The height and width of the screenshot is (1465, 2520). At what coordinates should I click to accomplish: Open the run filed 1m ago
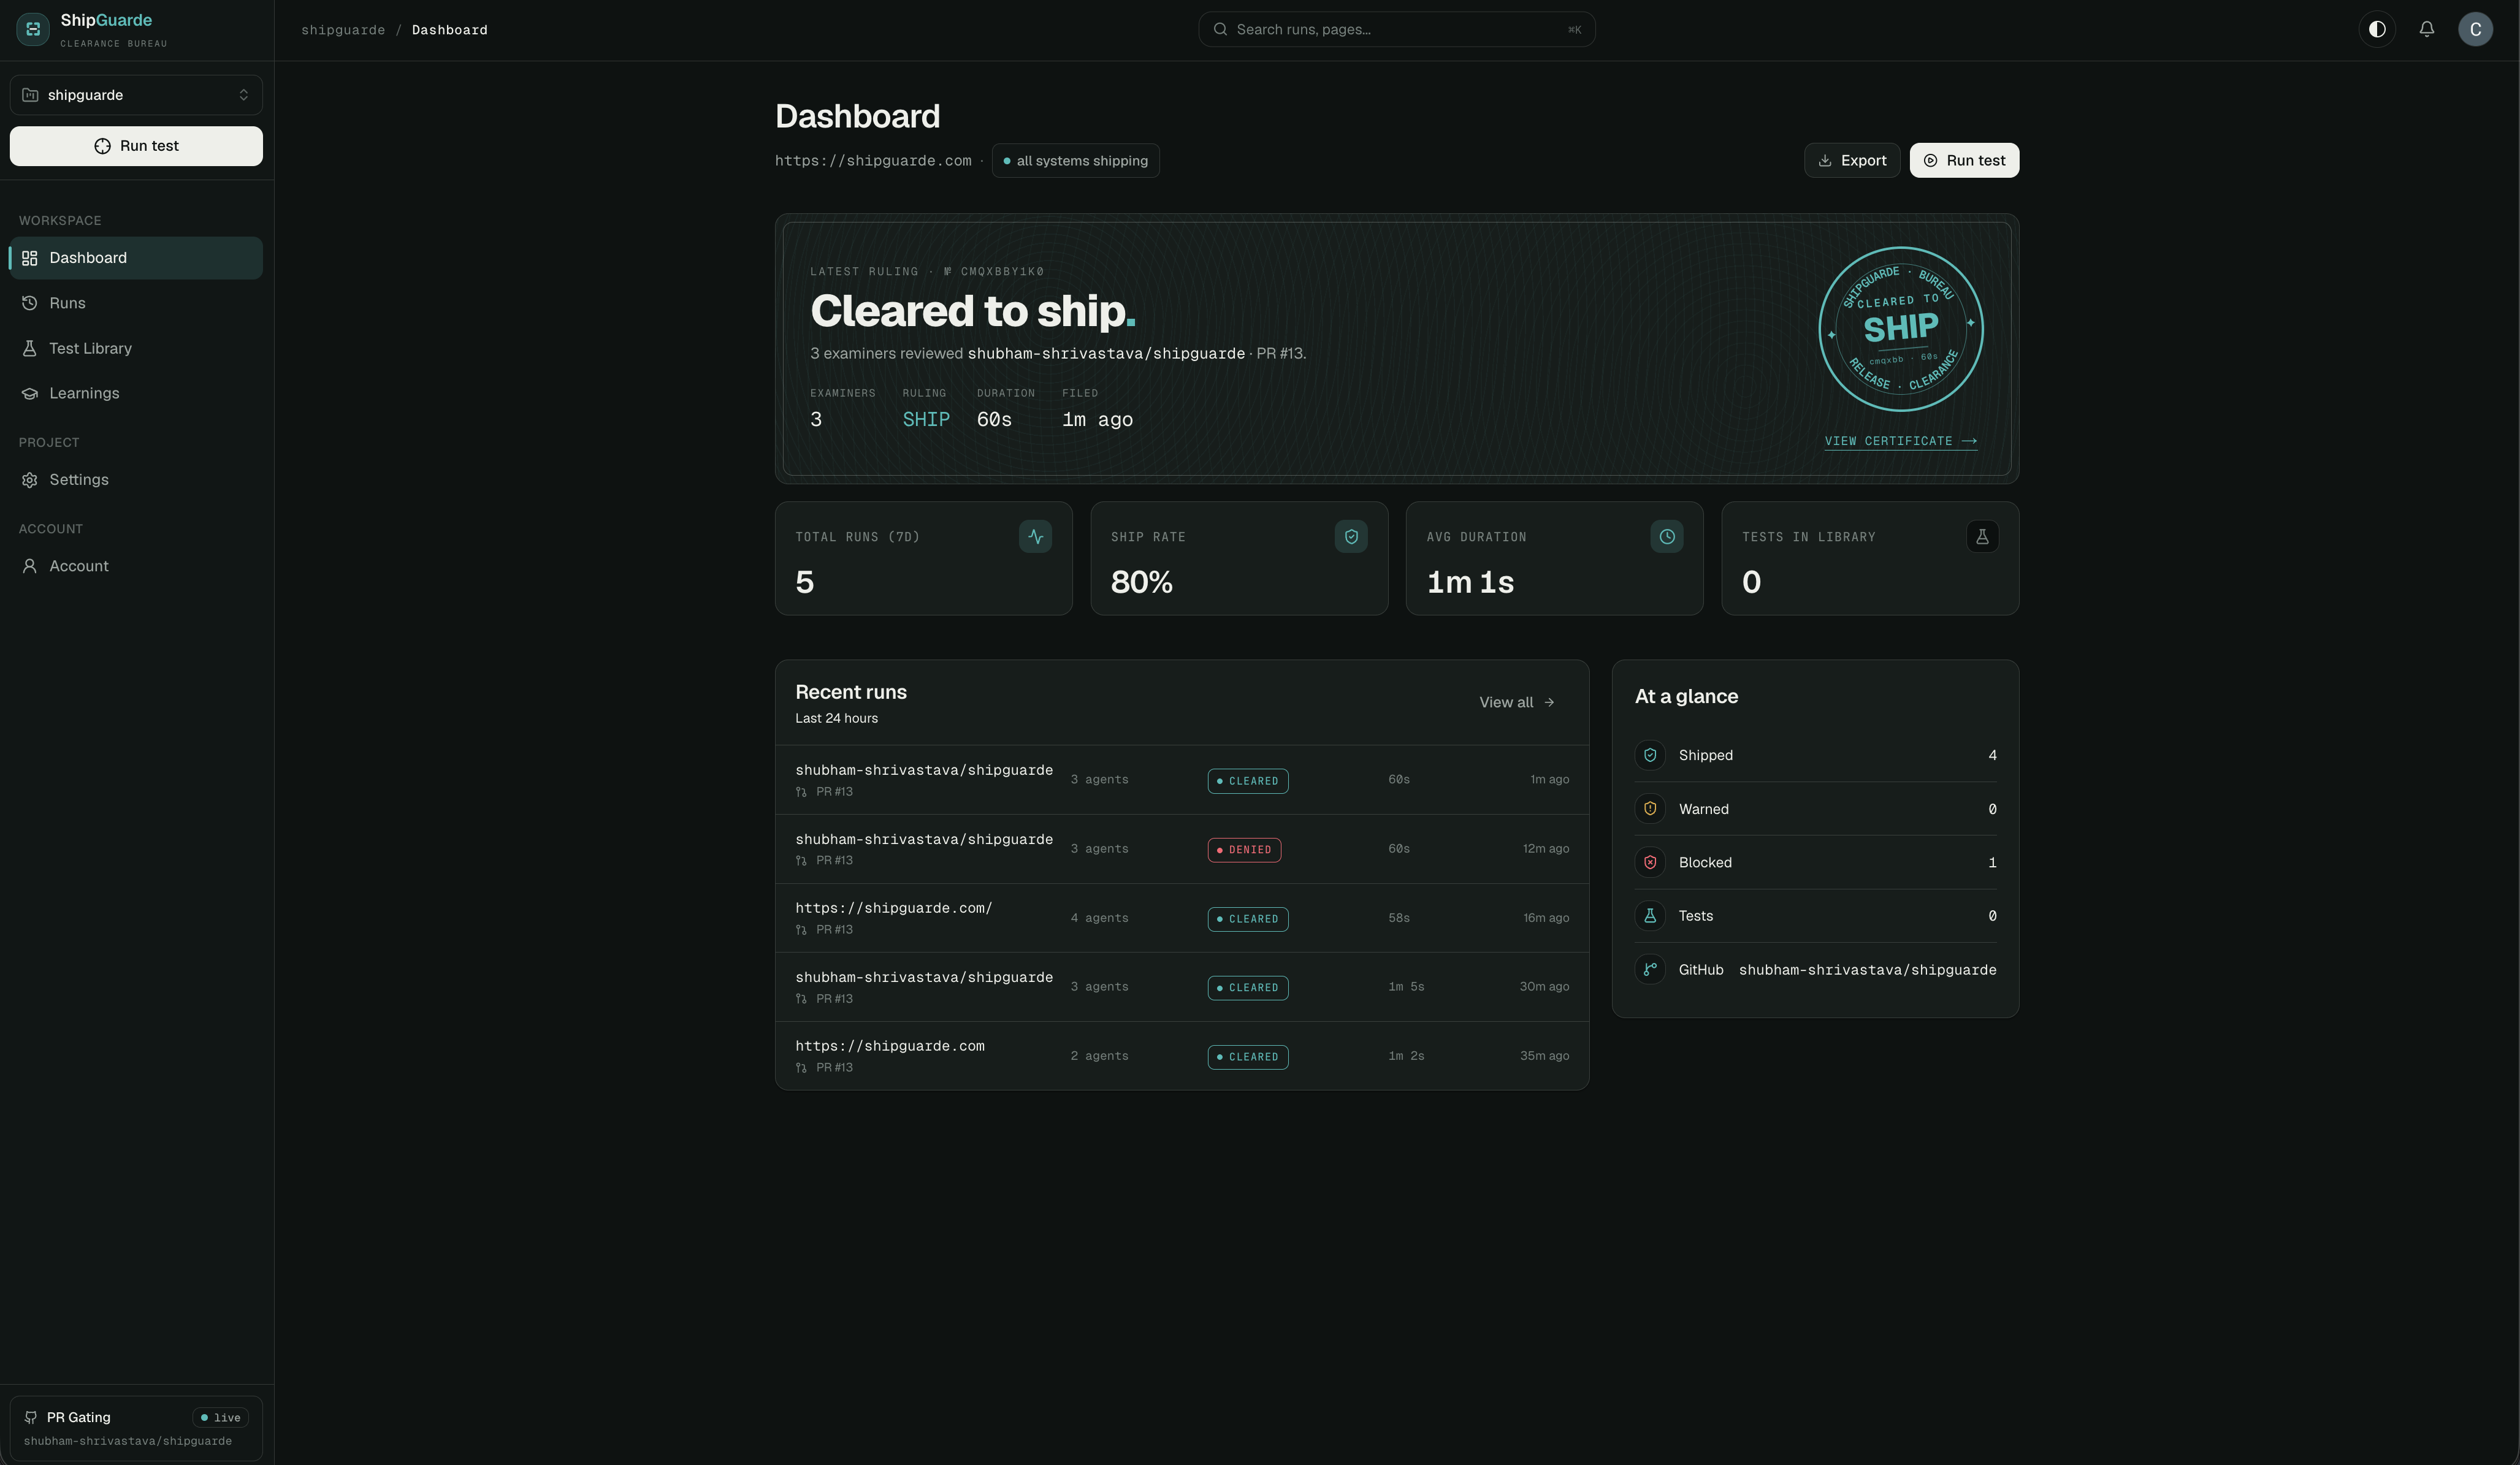click(1182, 780)
